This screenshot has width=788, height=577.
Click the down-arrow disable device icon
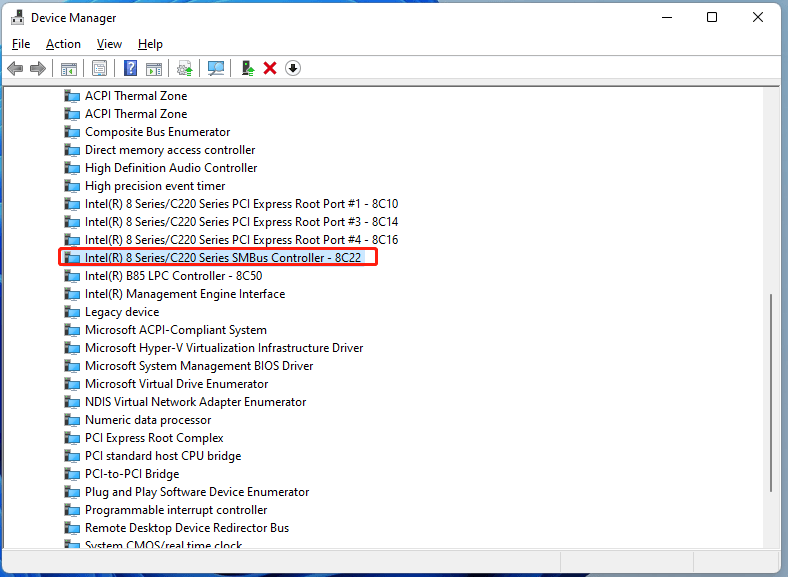pyautogui.click(x=293, y=68)
